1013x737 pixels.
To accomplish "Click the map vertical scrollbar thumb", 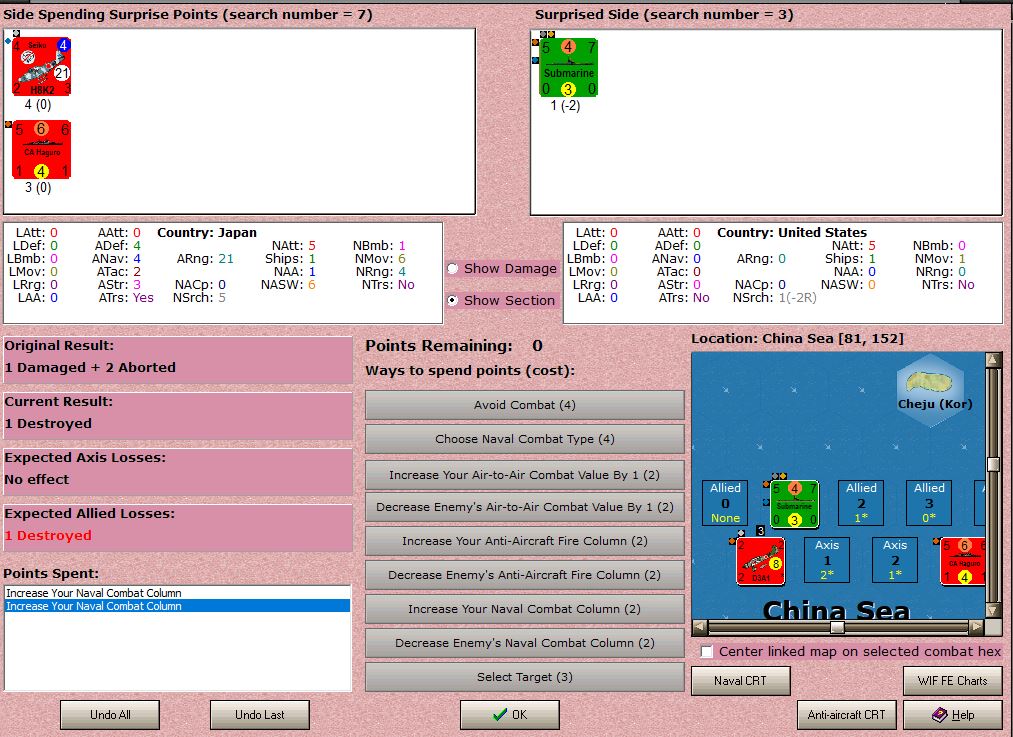I will pyautogui.click(x=994, y=464).
